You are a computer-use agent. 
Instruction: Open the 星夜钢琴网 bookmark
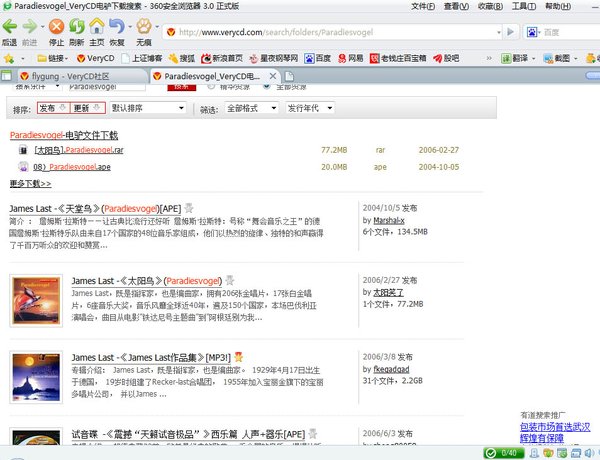tap(273, 58)
